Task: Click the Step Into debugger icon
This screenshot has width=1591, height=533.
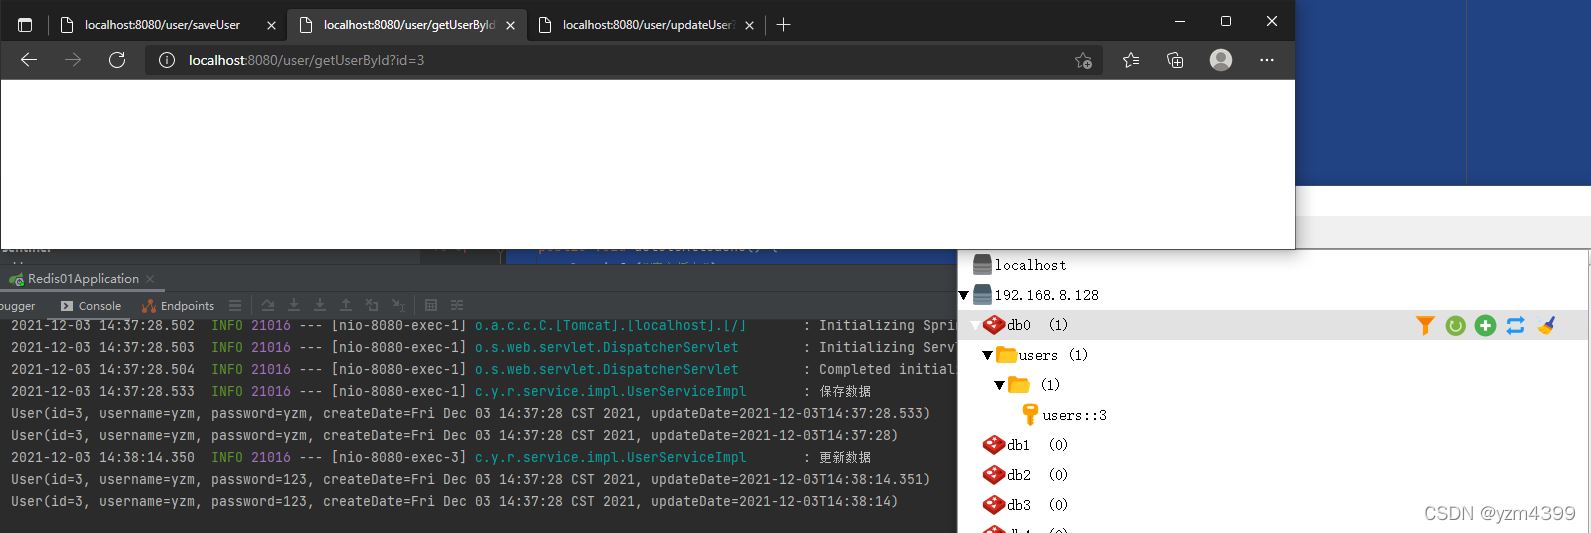Action: 320,305
